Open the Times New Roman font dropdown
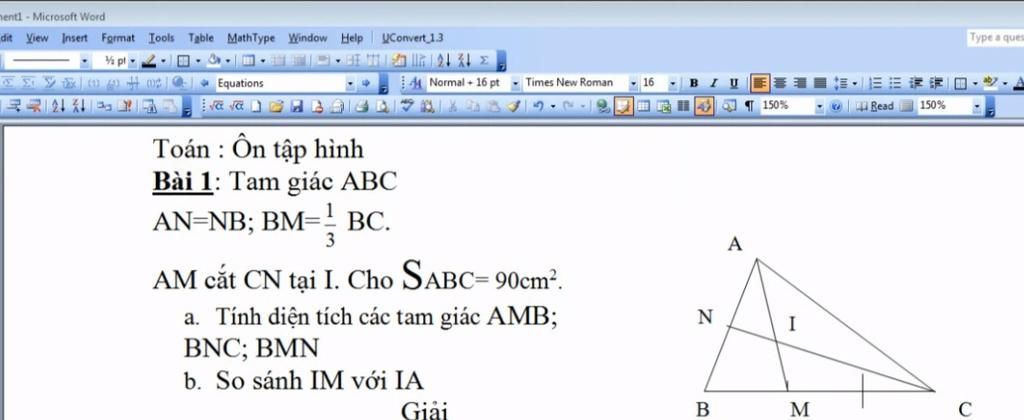The height and width of the screenshot is (420, 1024). [633, 83]
